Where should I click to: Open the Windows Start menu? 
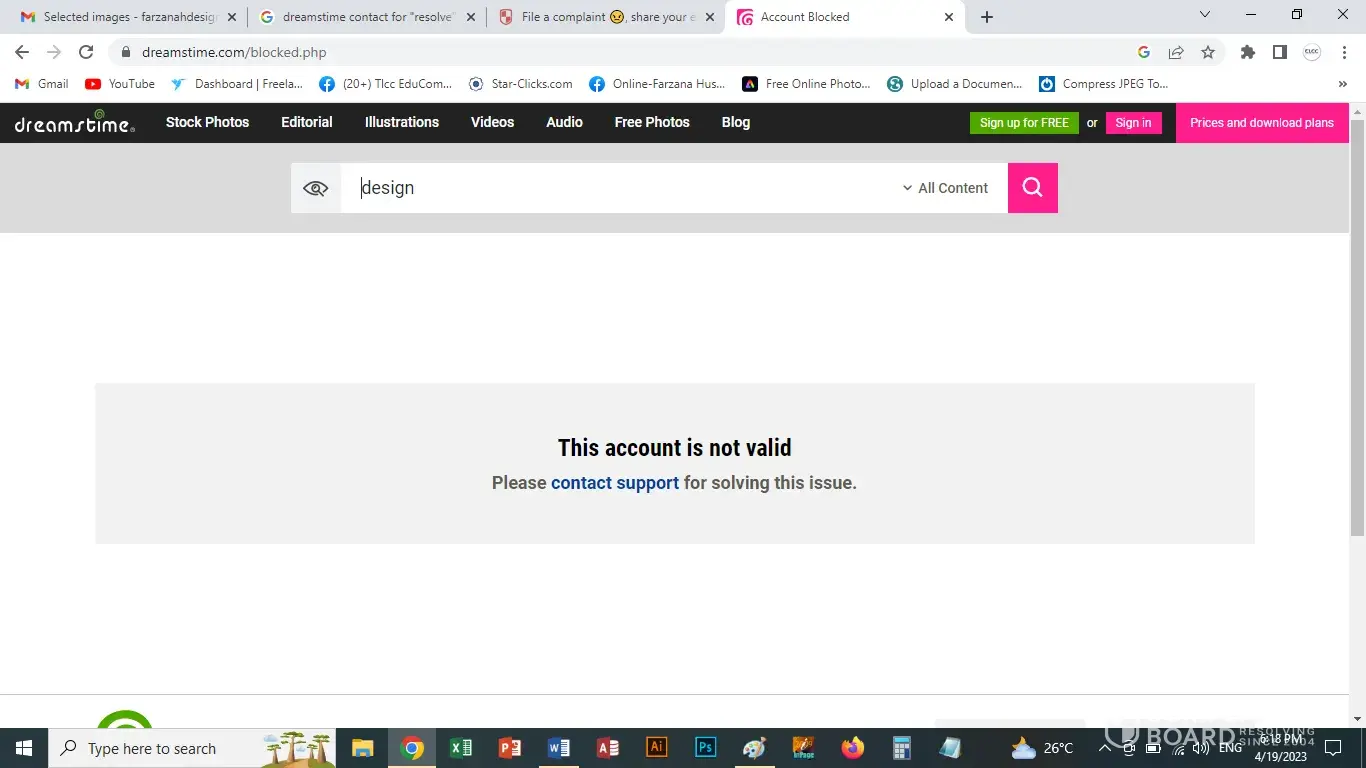pyautogui.click(x=24, y=748)
